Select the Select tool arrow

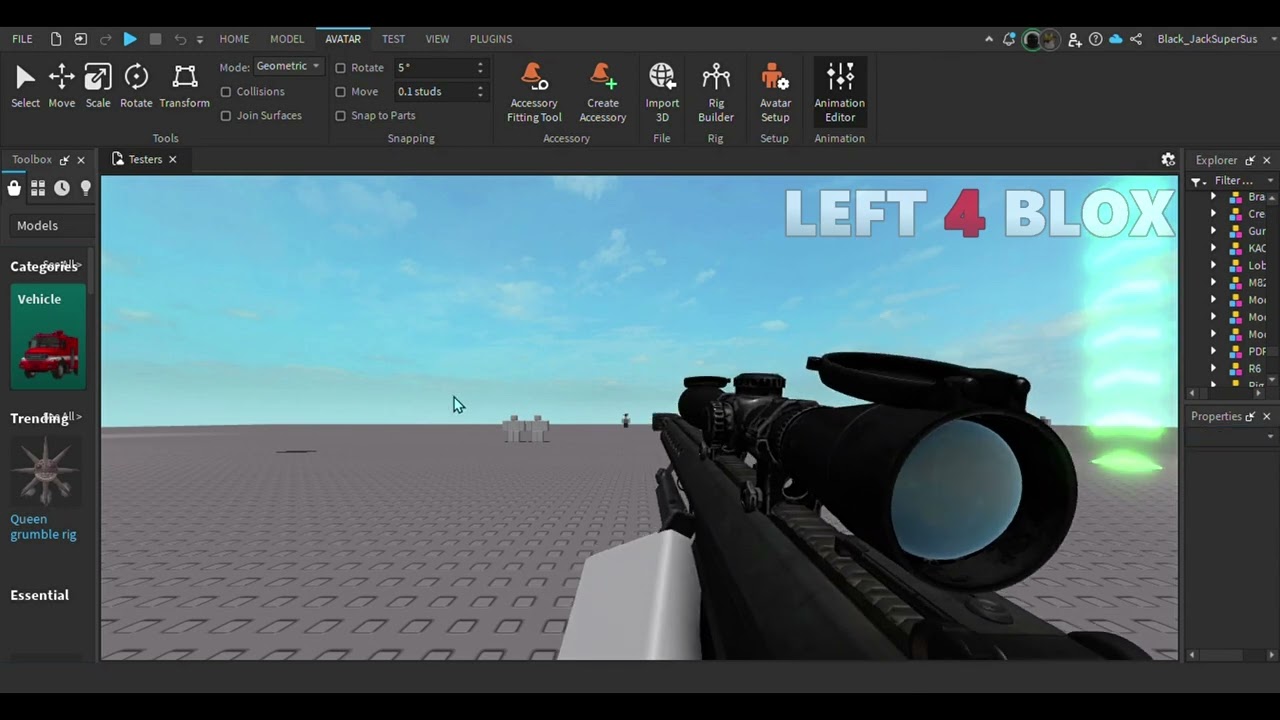coord(25,86)
